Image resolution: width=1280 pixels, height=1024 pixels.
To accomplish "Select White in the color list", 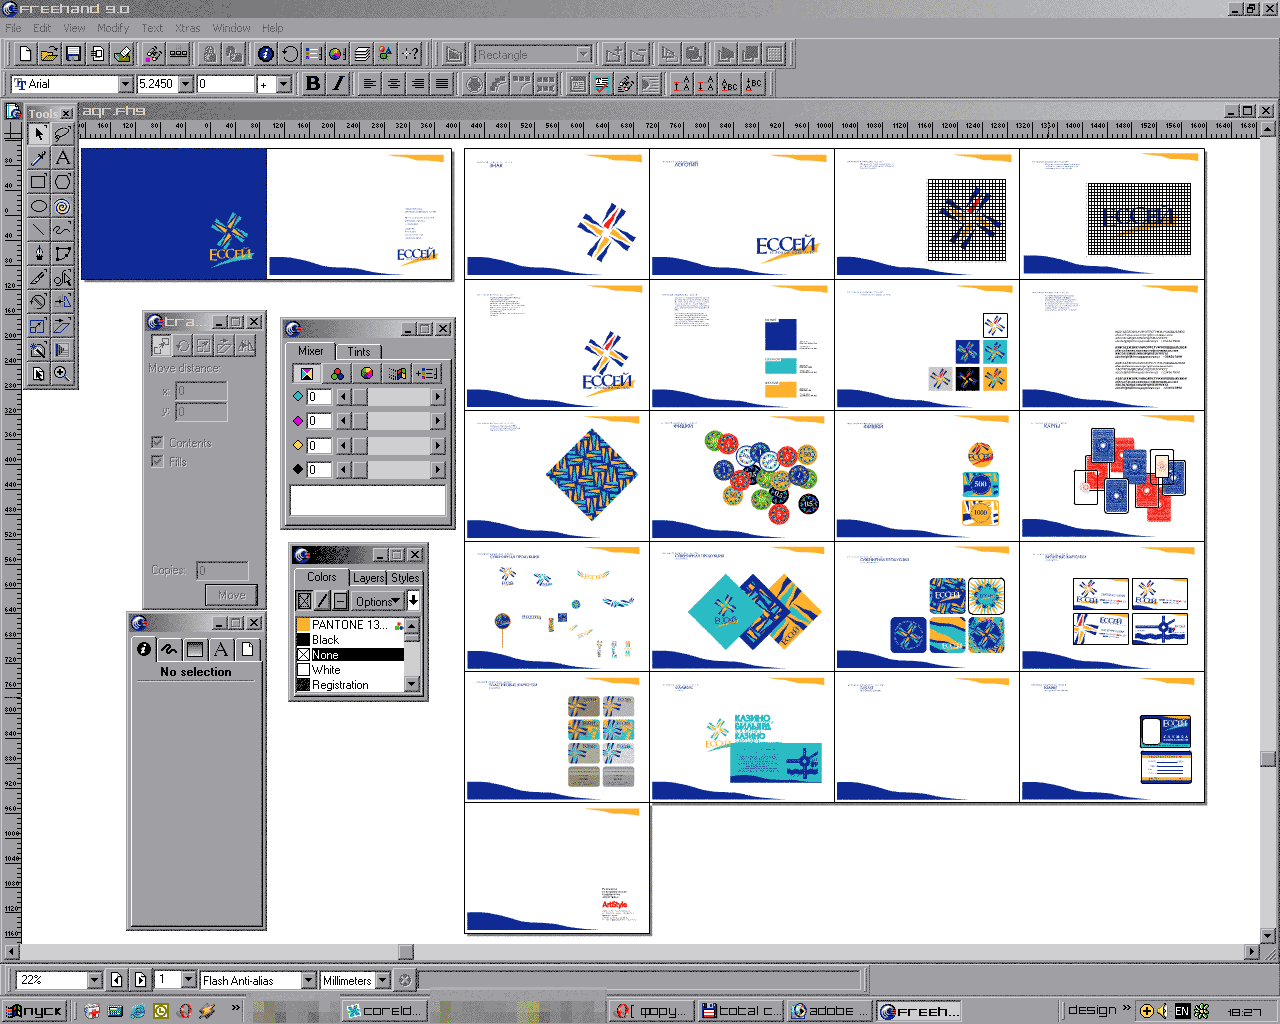I will 350,670.
